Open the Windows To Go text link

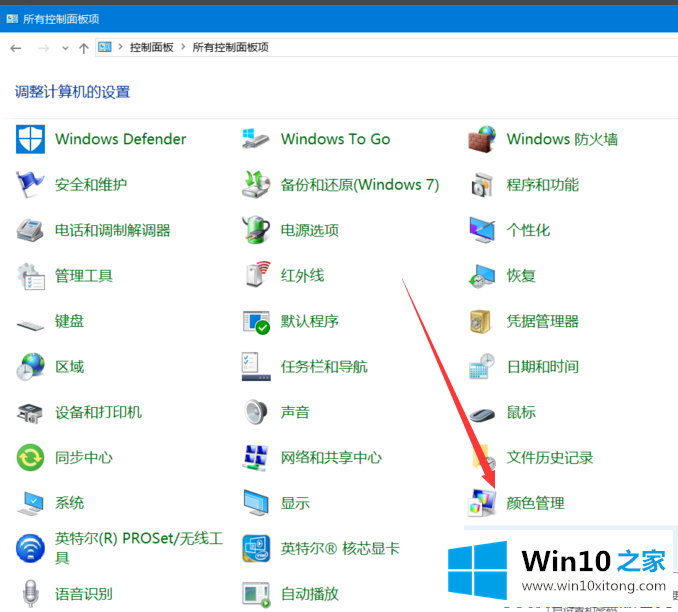click(x=336, y=139)
